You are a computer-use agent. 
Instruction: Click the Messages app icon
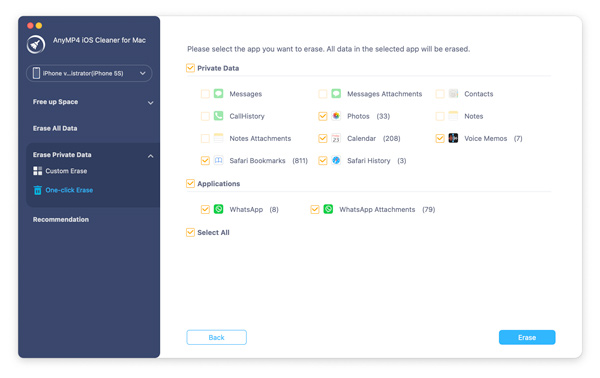(218, 94)
